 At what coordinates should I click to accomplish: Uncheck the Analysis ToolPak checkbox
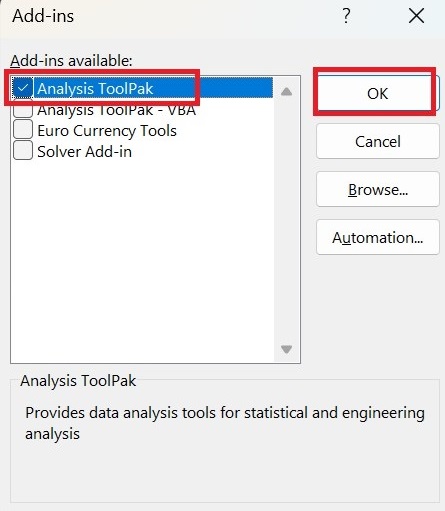[x=23, y=88]
